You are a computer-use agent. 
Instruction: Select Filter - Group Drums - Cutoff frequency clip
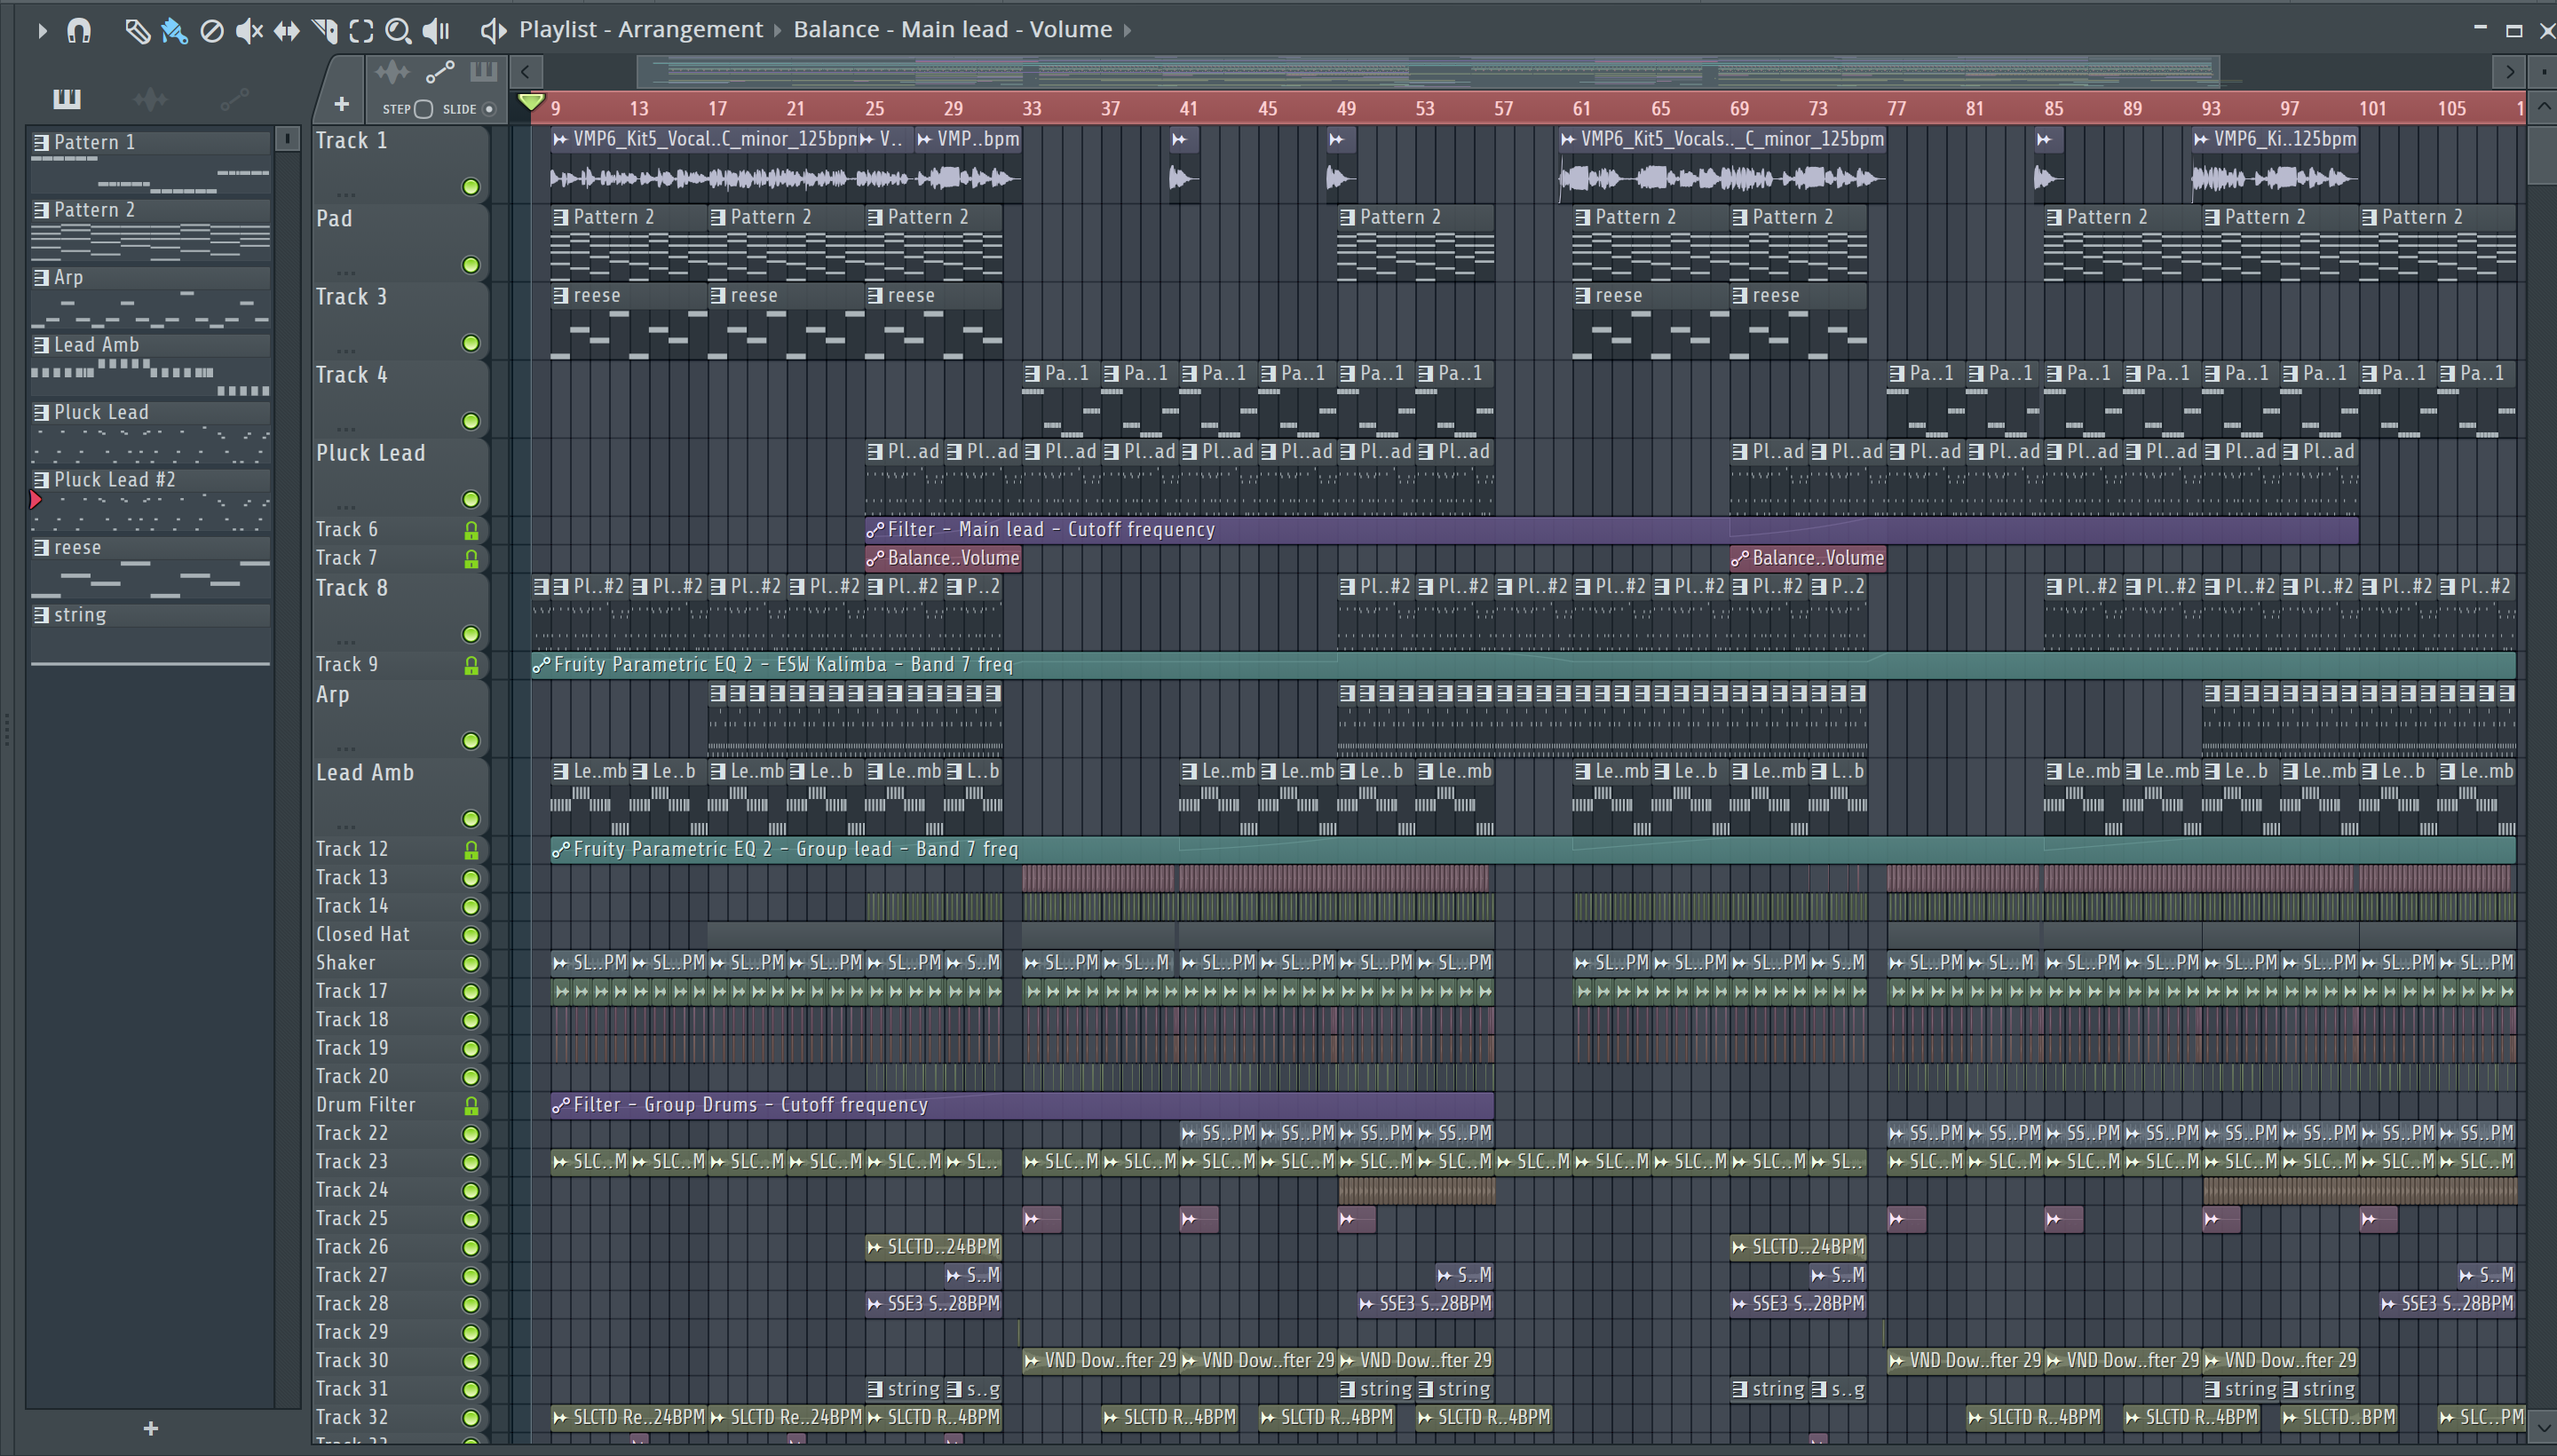coord(1022,1104)
